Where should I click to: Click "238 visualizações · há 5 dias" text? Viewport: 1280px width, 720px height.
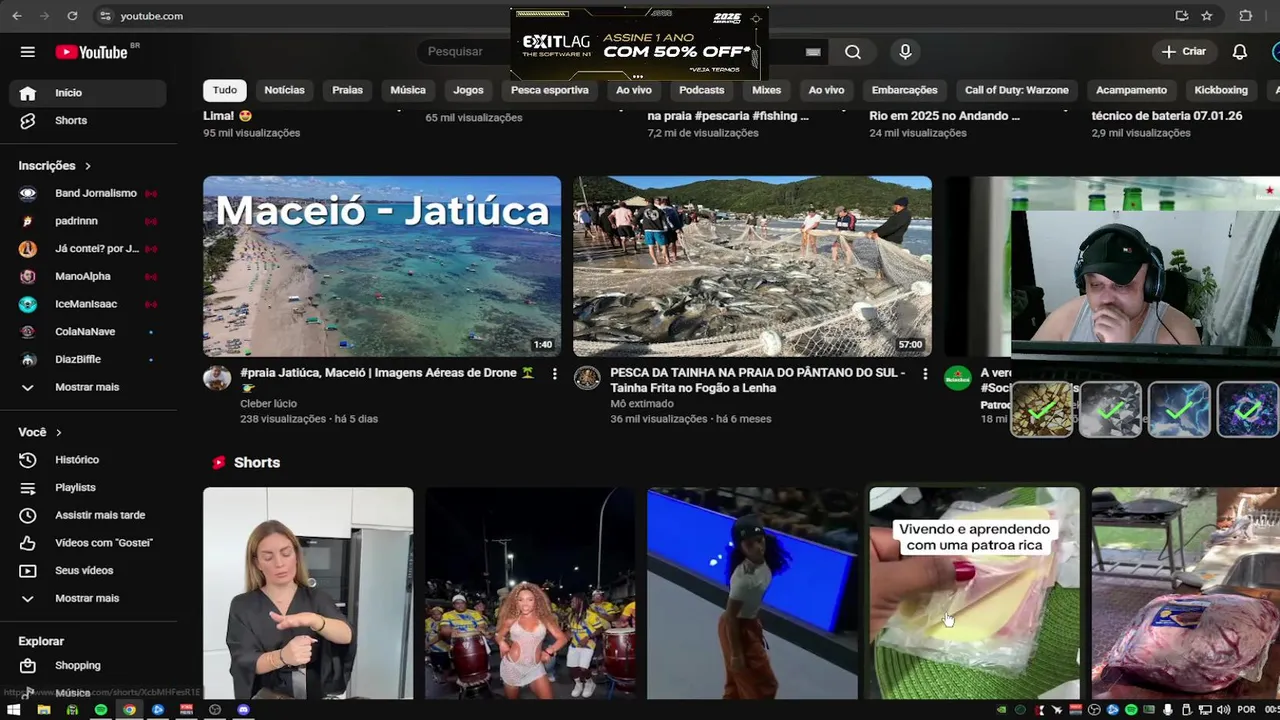click(x=309, y=419)
